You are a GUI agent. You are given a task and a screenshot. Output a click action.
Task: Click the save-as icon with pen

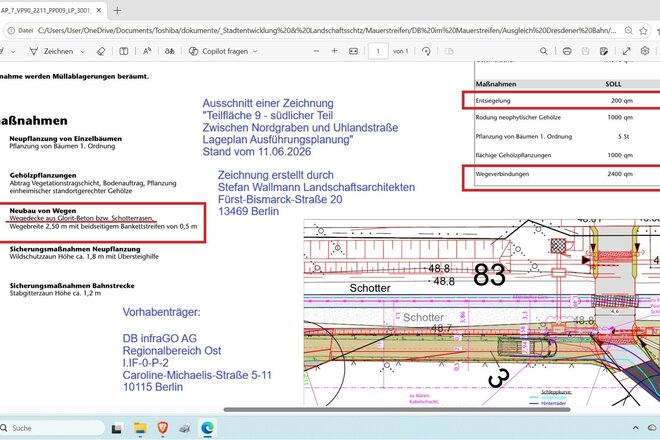point(604,51)
